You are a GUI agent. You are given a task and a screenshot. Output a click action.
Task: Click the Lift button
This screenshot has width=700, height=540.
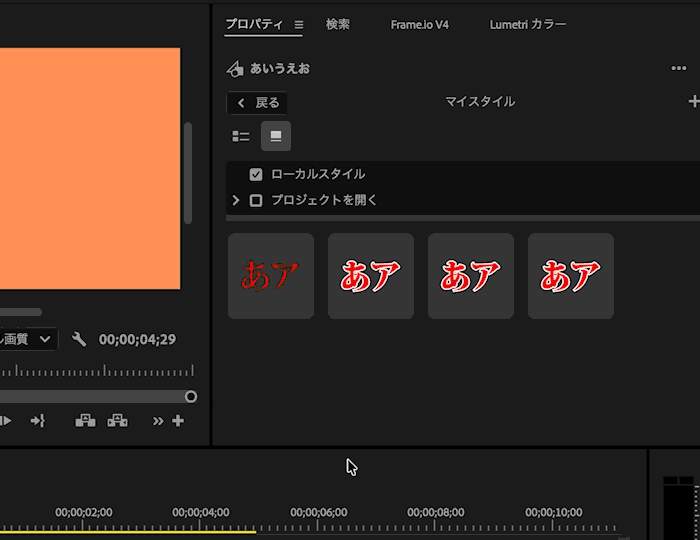click(85, 421)
